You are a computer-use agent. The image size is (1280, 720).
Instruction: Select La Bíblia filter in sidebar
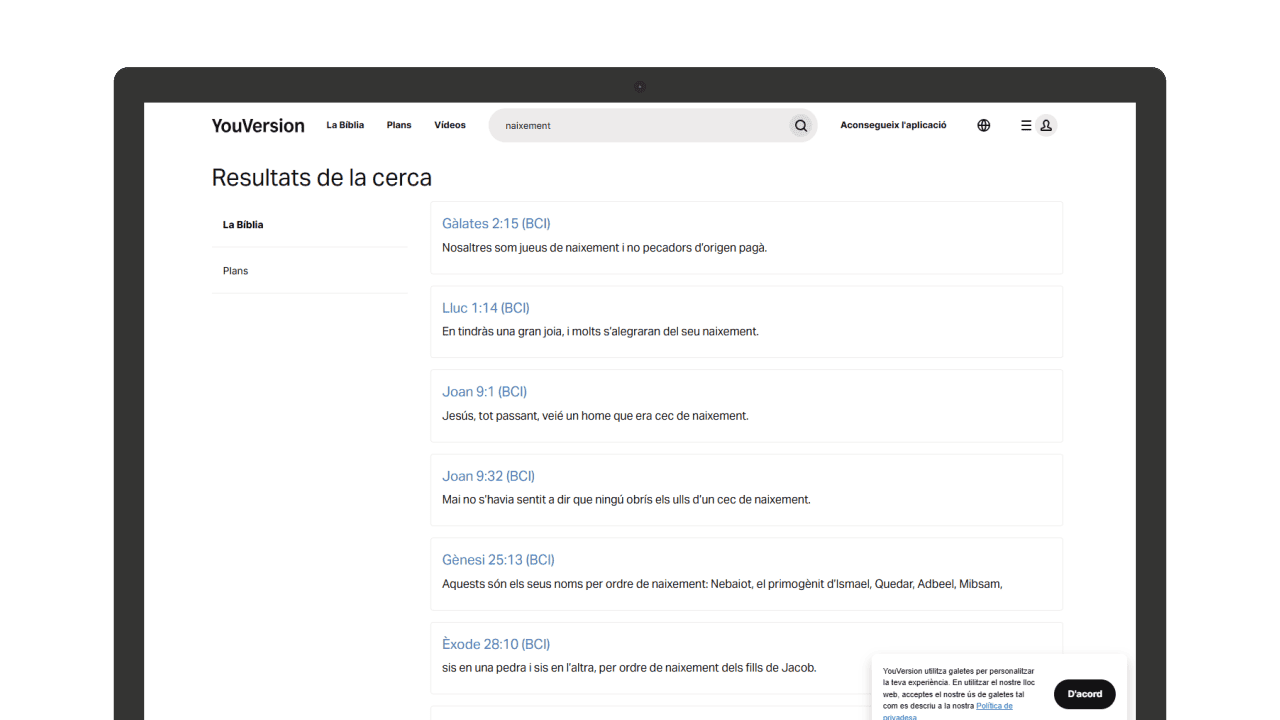click(x=243, y=225)
